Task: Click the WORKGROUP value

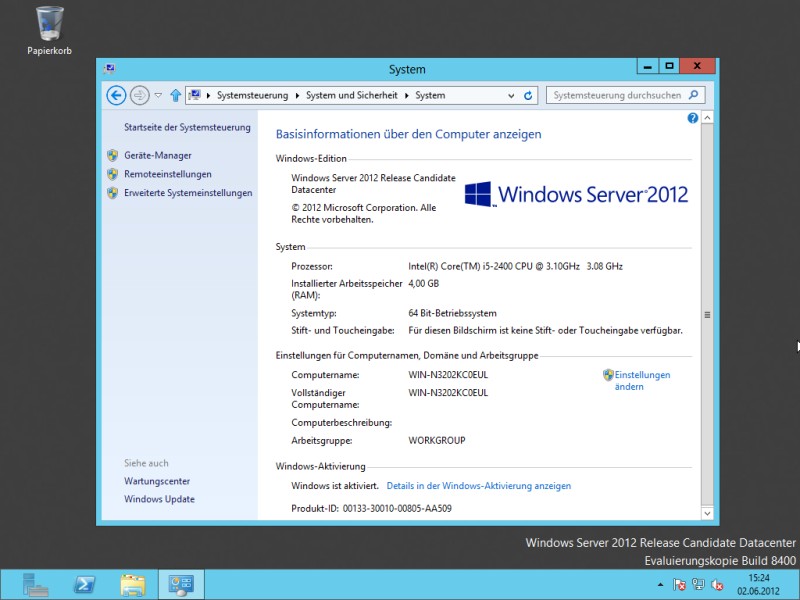Action: tap(437, 440)
